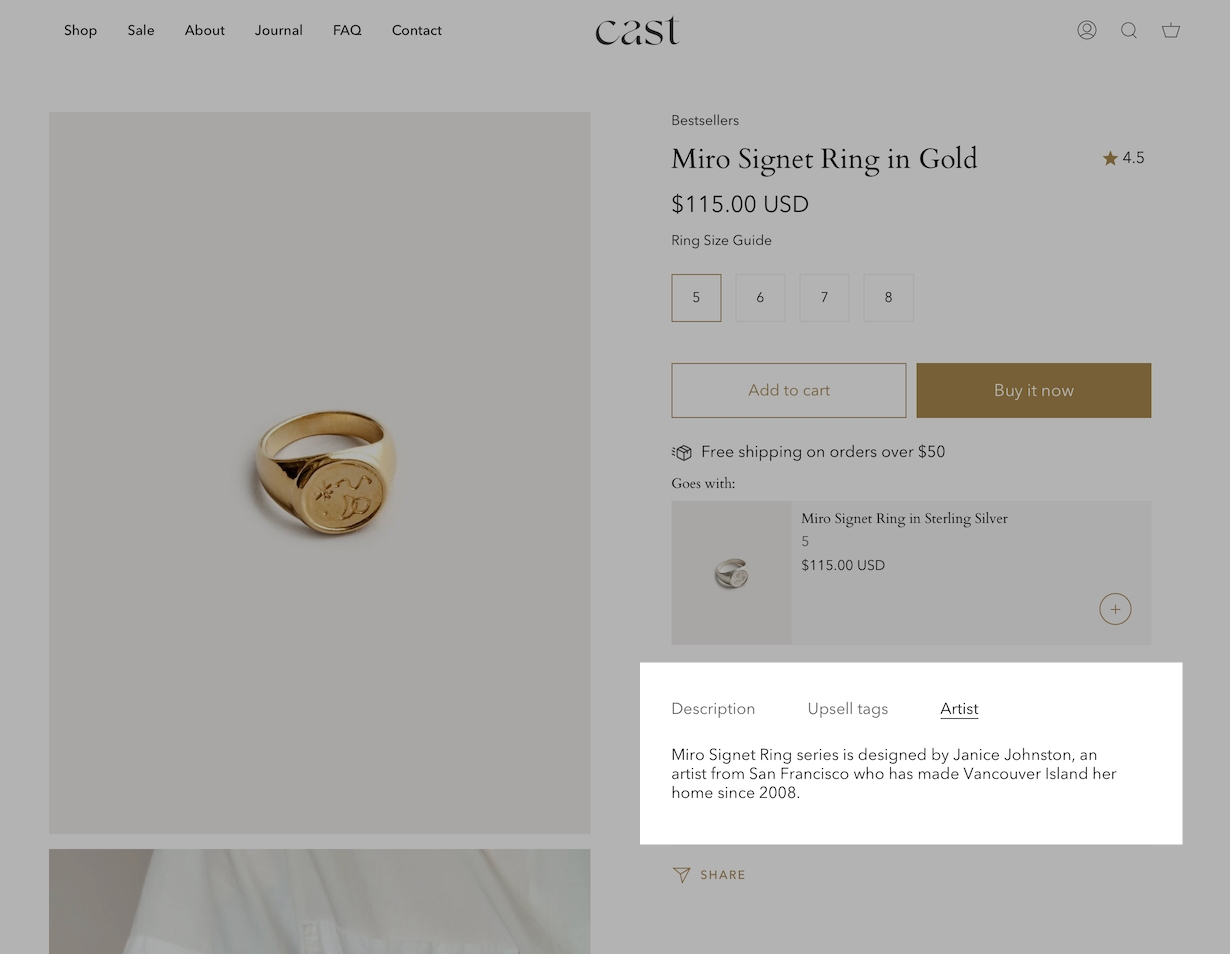Image resolution: width=1230 pixels, height=954 pixels.
Task: Switch to the Description tab
Action: click(713, 709)
